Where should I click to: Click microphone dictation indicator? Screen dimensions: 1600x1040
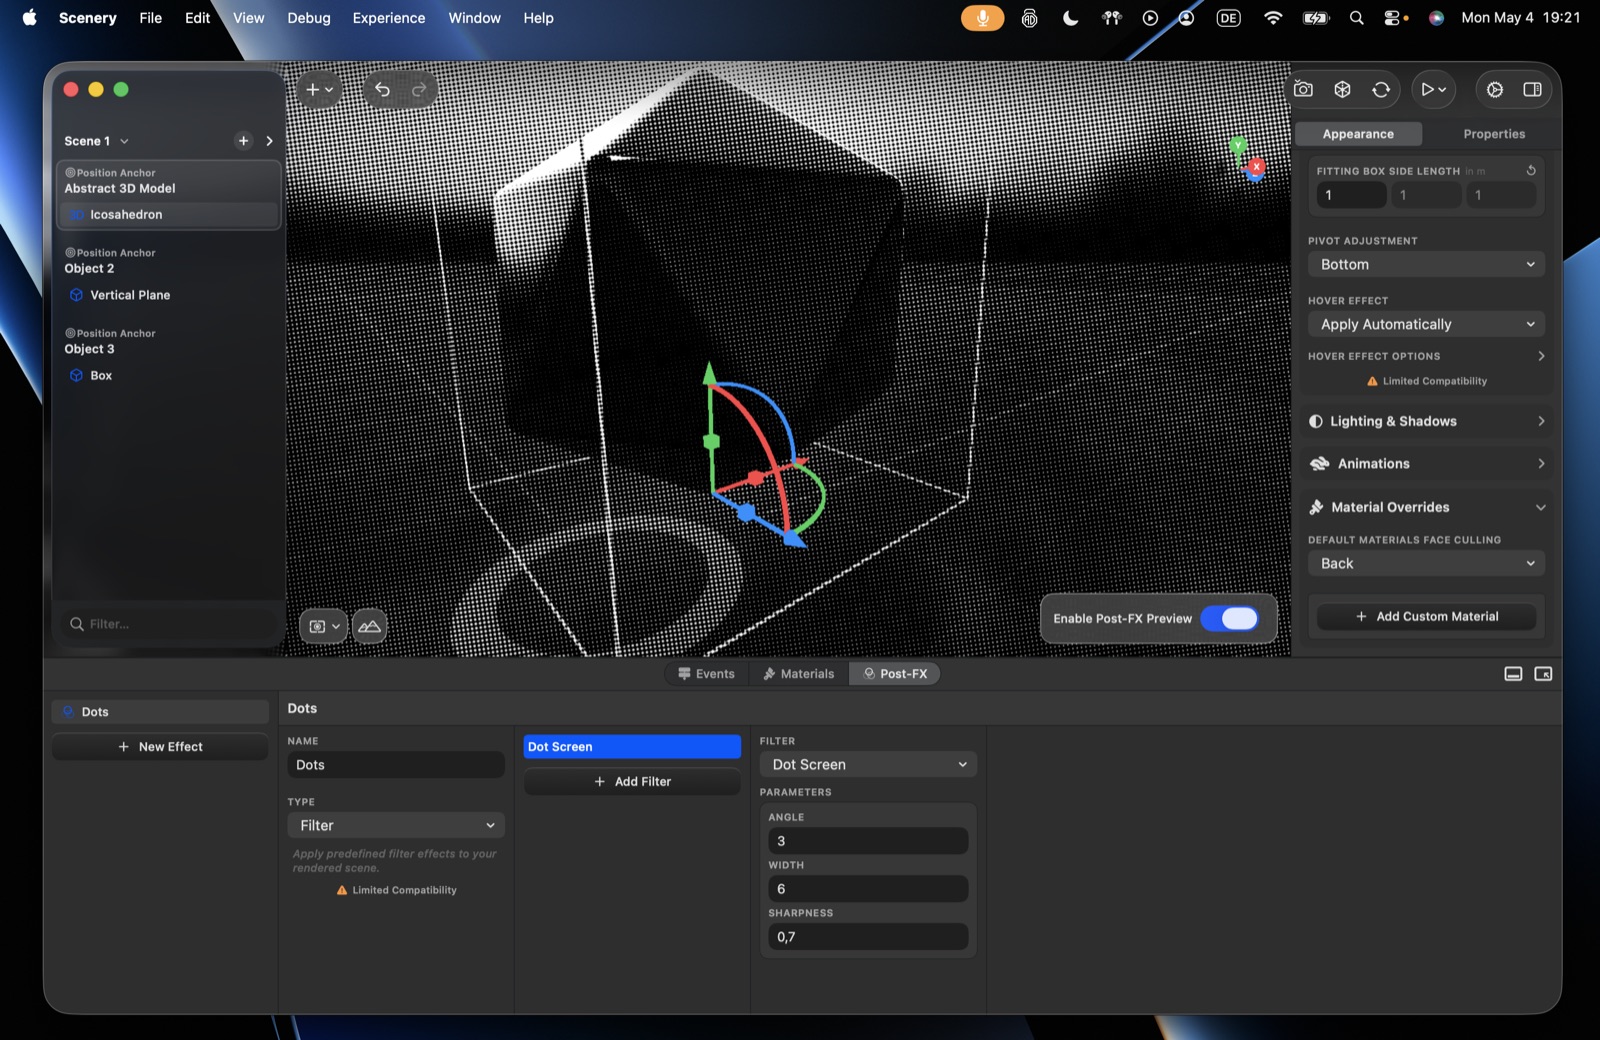tap(982, 18)
